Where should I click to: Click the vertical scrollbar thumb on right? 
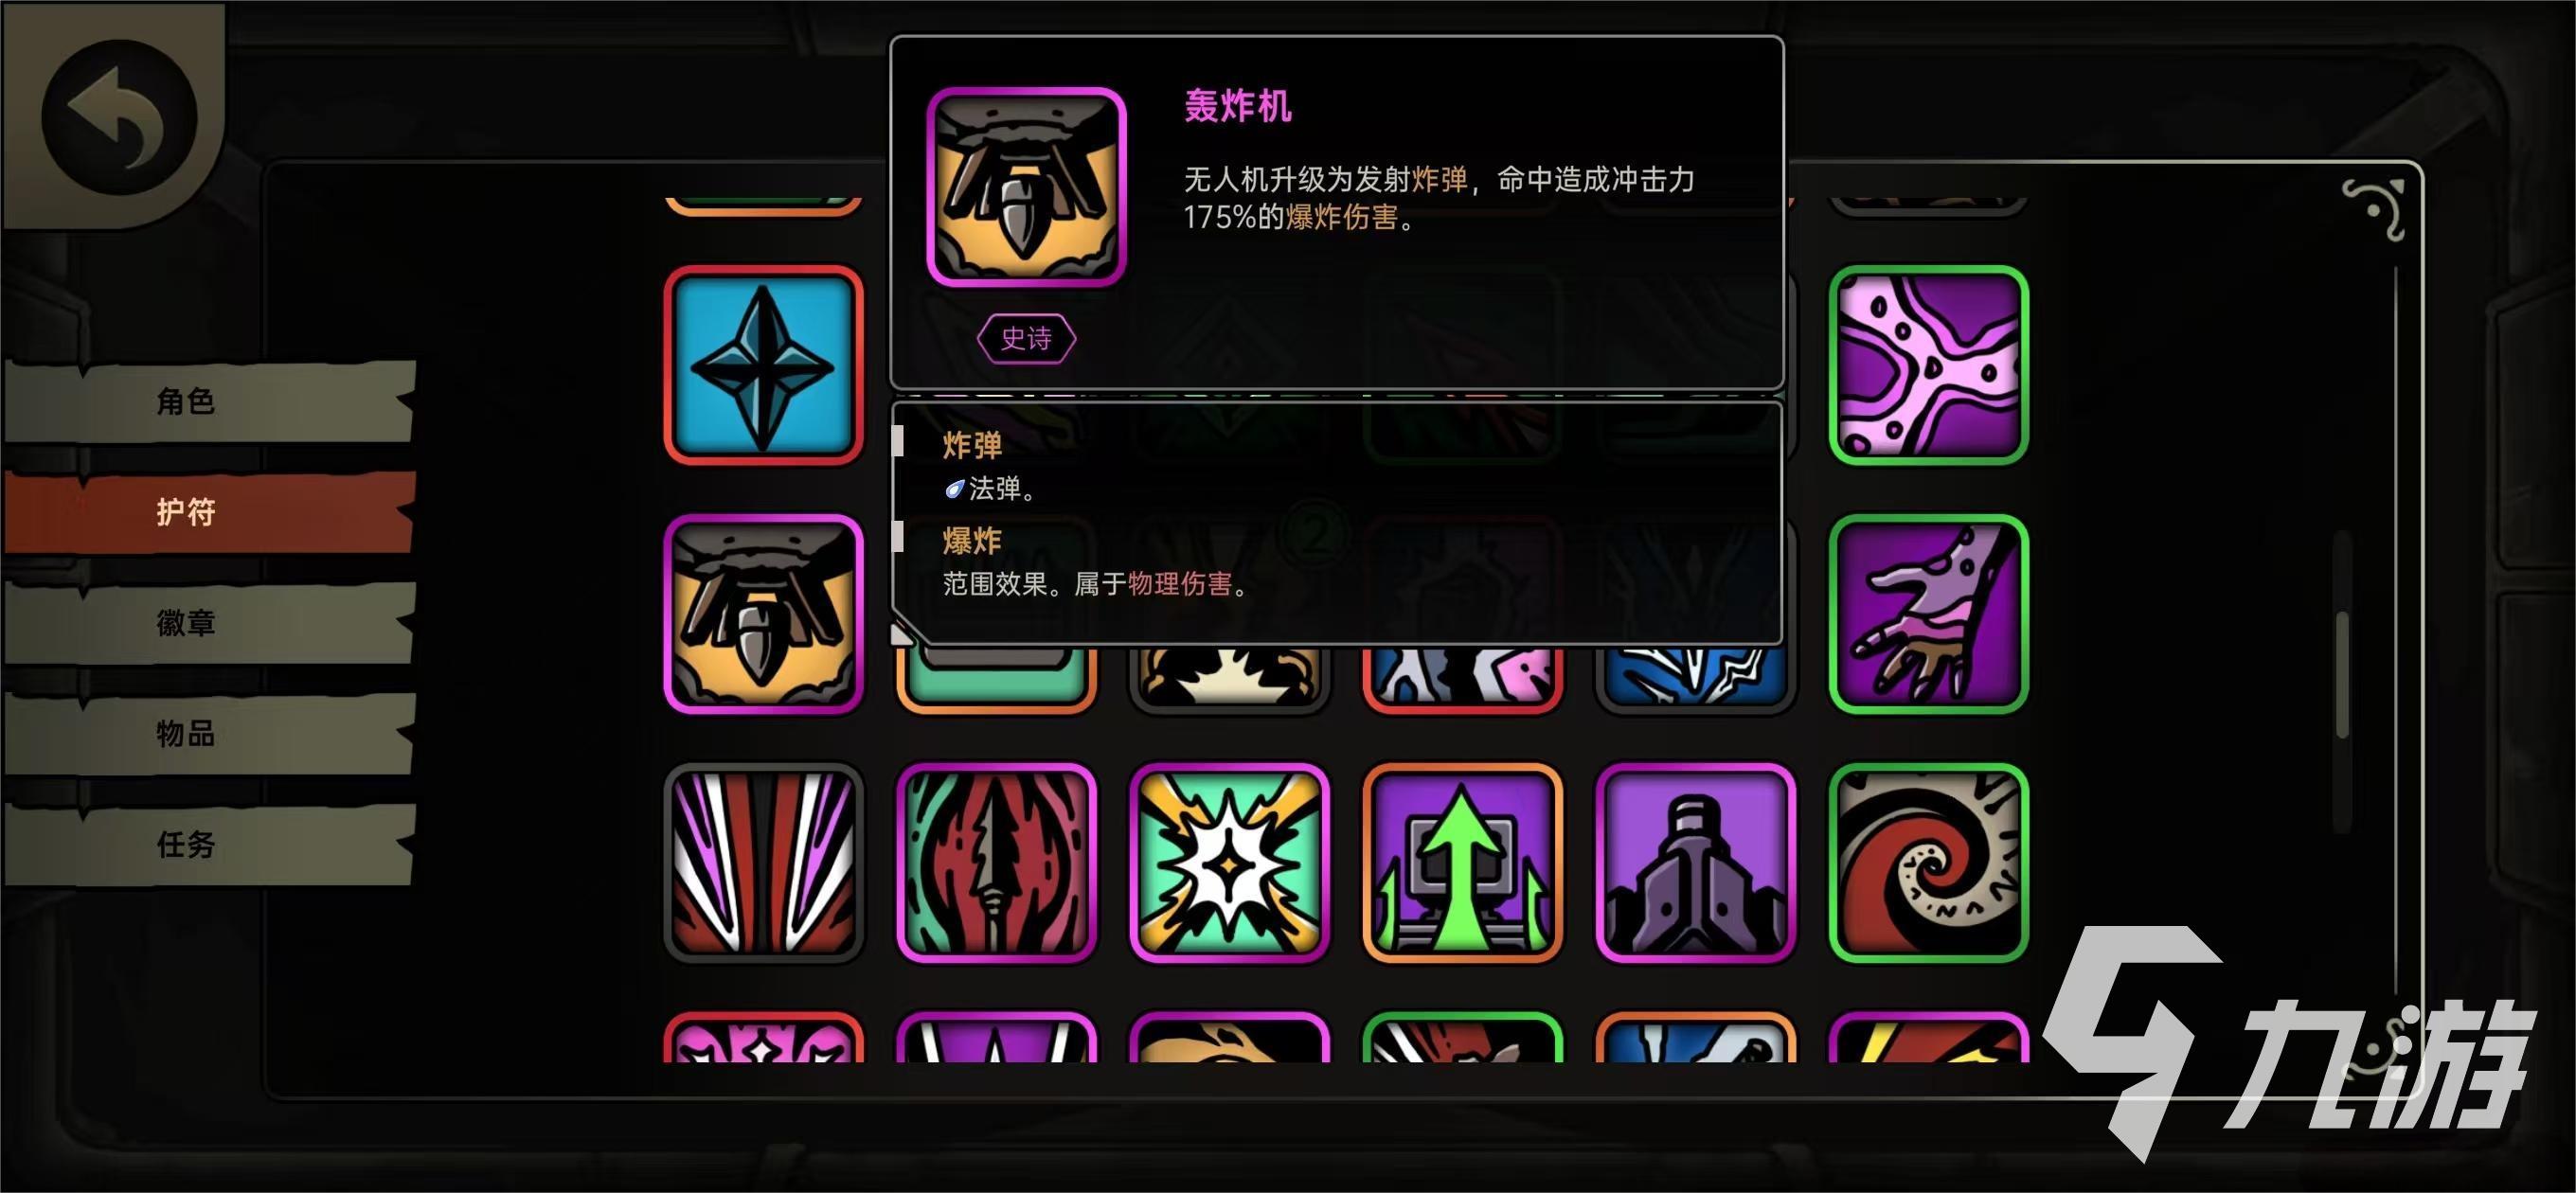click(2342, 675)
